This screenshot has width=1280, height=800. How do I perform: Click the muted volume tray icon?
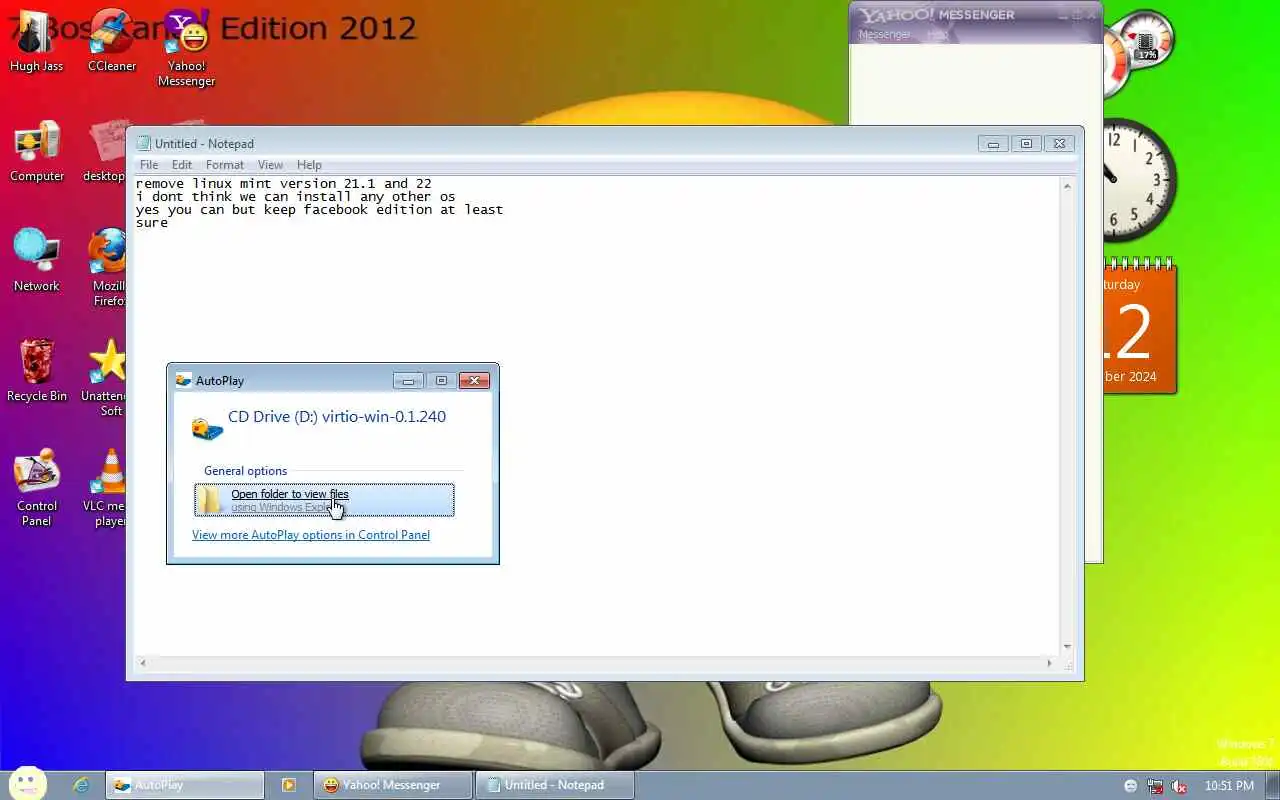(x=1179, y=786)
